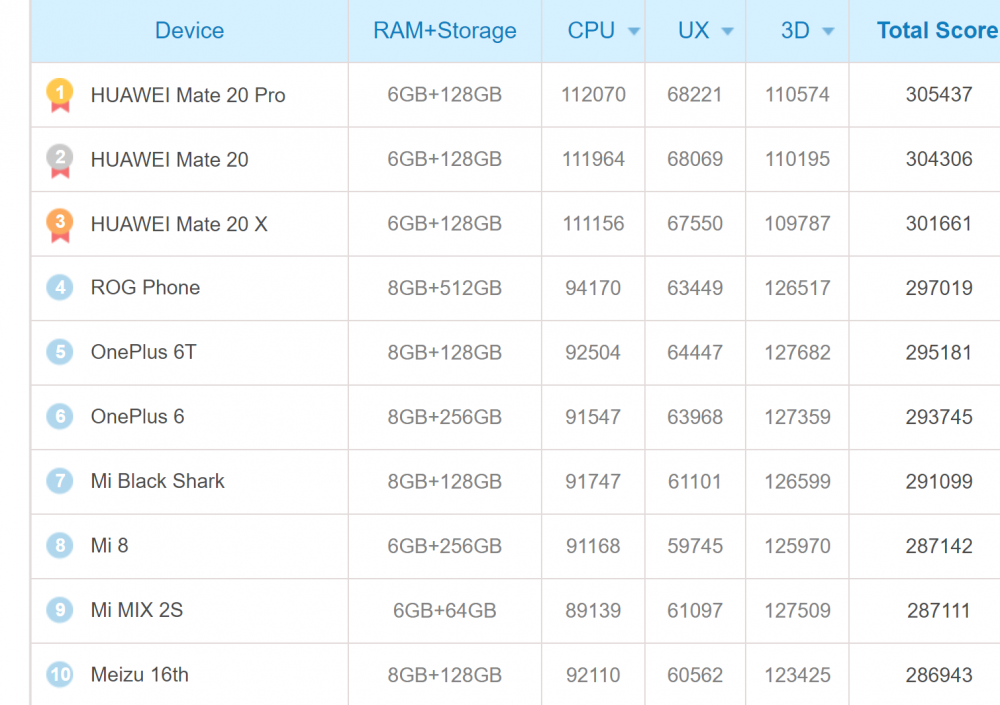Select total score 301661
Image resolution: width=1000 pixels, height=705 pixels.
pyautogui.click(x=939, y=223)
